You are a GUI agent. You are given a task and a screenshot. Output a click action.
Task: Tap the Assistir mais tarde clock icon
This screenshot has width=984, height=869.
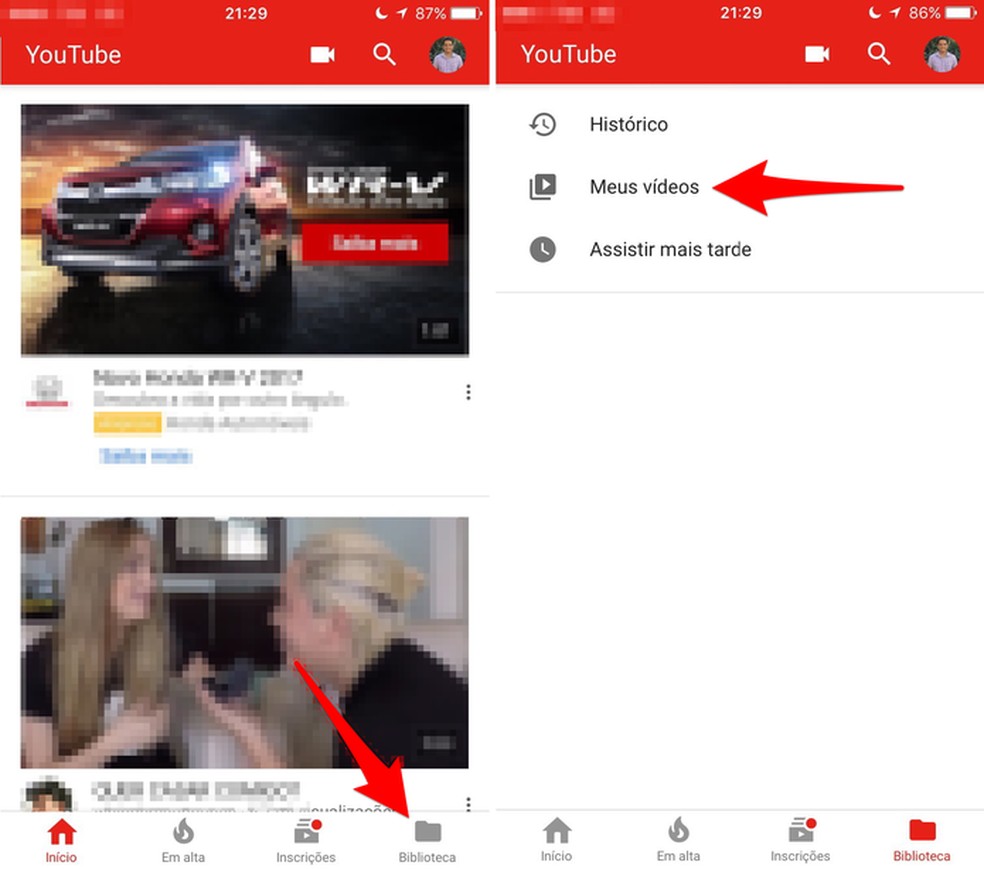[543, 250]
